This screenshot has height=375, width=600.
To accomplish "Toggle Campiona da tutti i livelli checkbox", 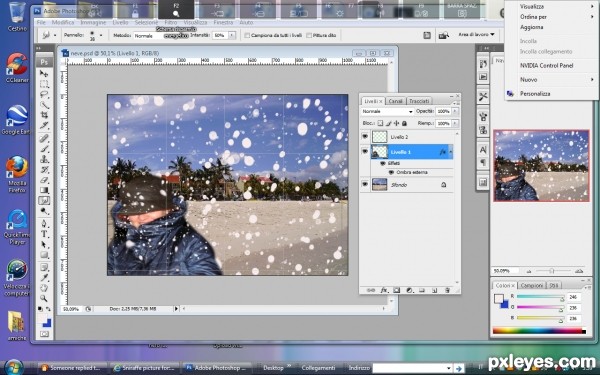I will 247,35.
